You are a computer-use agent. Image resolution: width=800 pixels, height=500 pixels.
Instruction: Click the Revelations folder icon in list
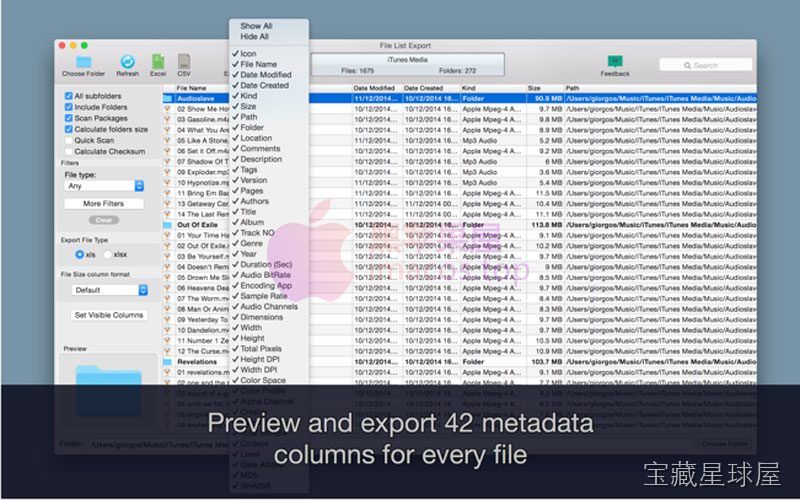[168, 361]
